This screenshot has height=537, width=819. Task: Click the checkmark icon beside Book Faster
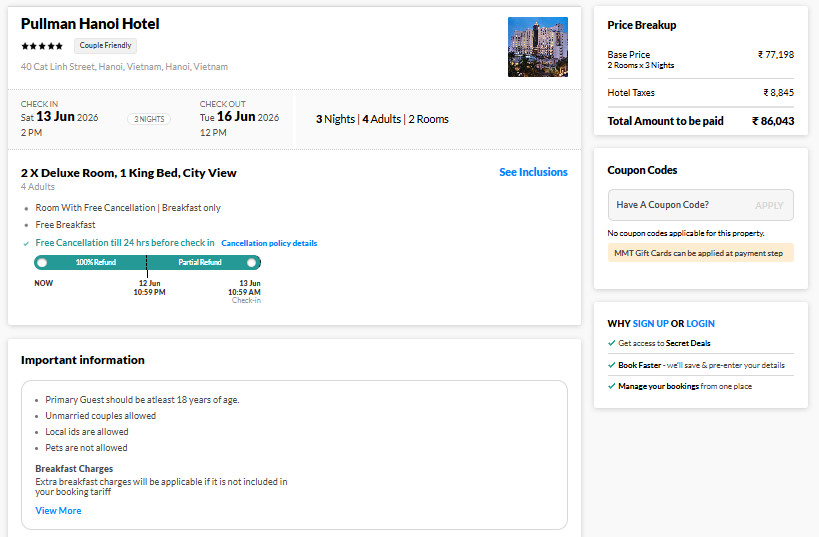tap(611, 365)
